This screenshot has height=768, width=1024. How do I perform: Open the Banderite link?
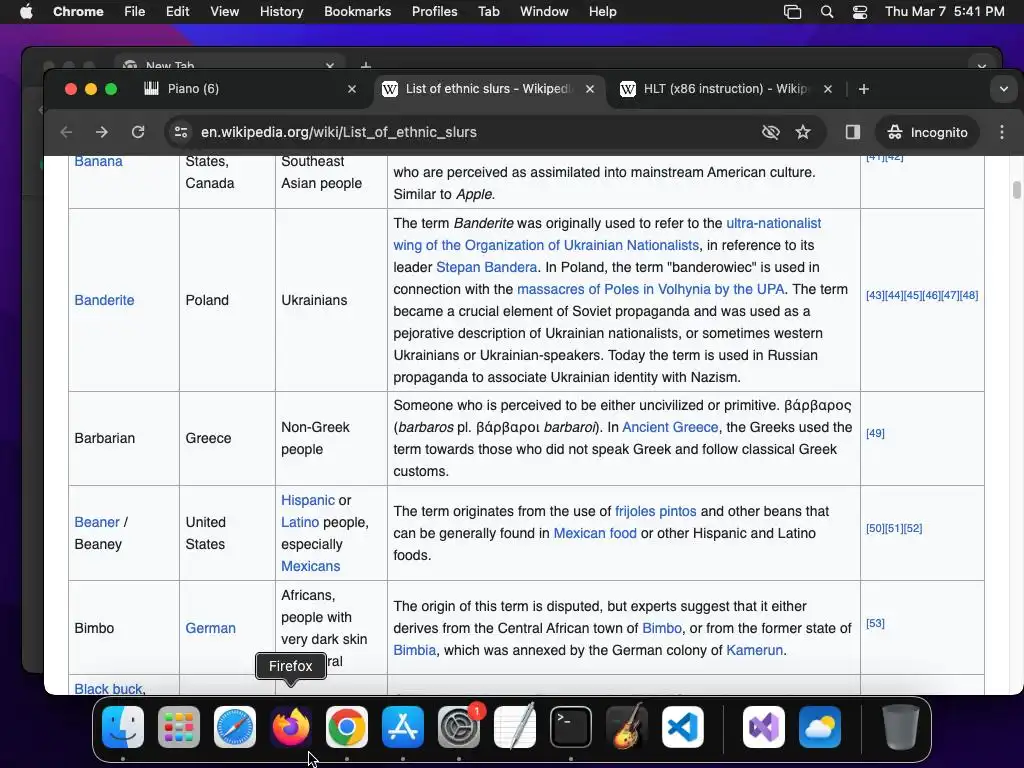(104, 300)
